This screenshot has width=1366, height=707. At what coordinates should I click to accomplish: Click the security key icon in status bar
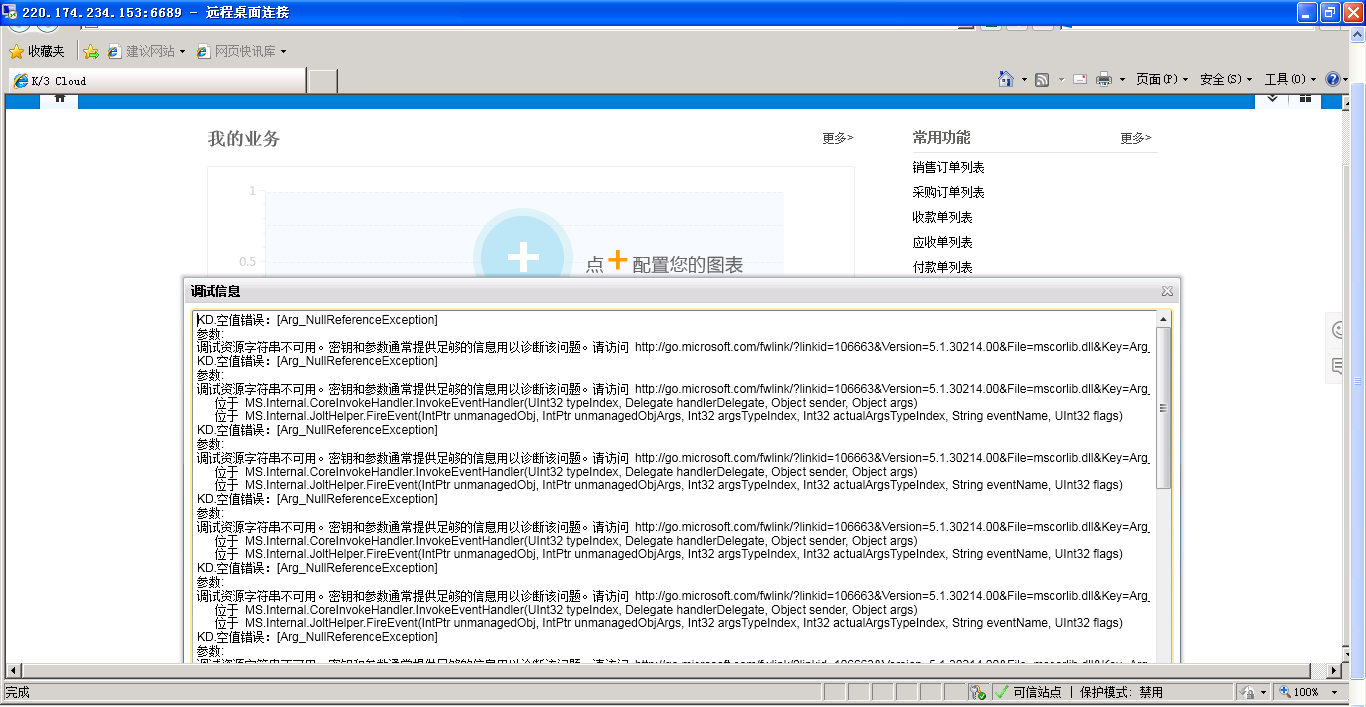click(978, 692)
